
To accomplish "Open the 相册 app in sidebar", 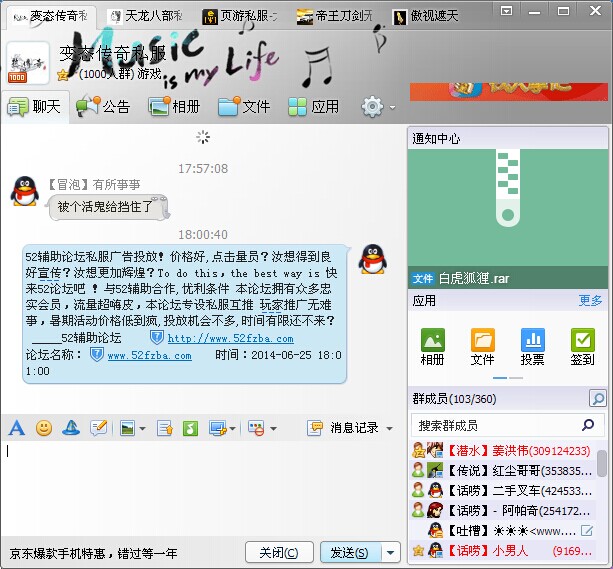I will click(x=432, y=346).
